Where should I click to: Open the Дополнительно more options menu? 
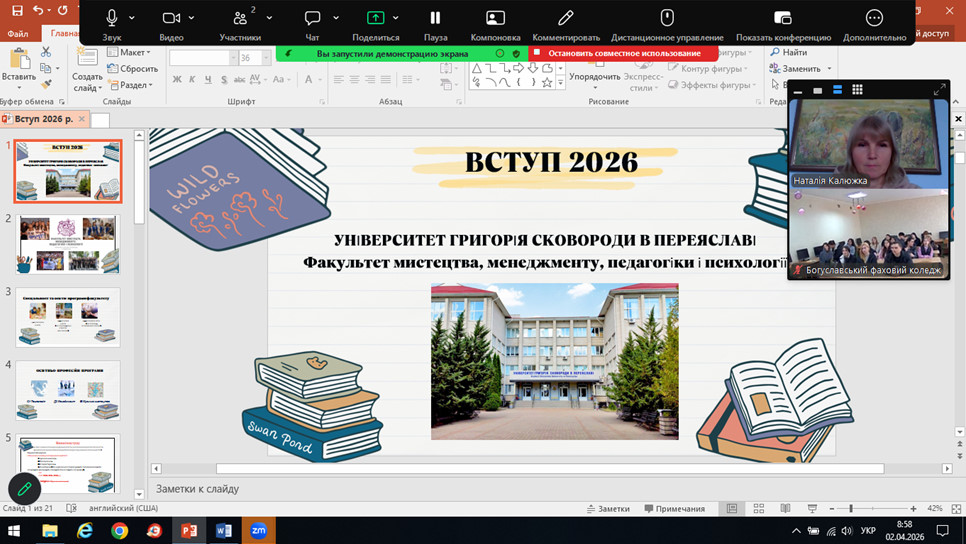[874, 18]
